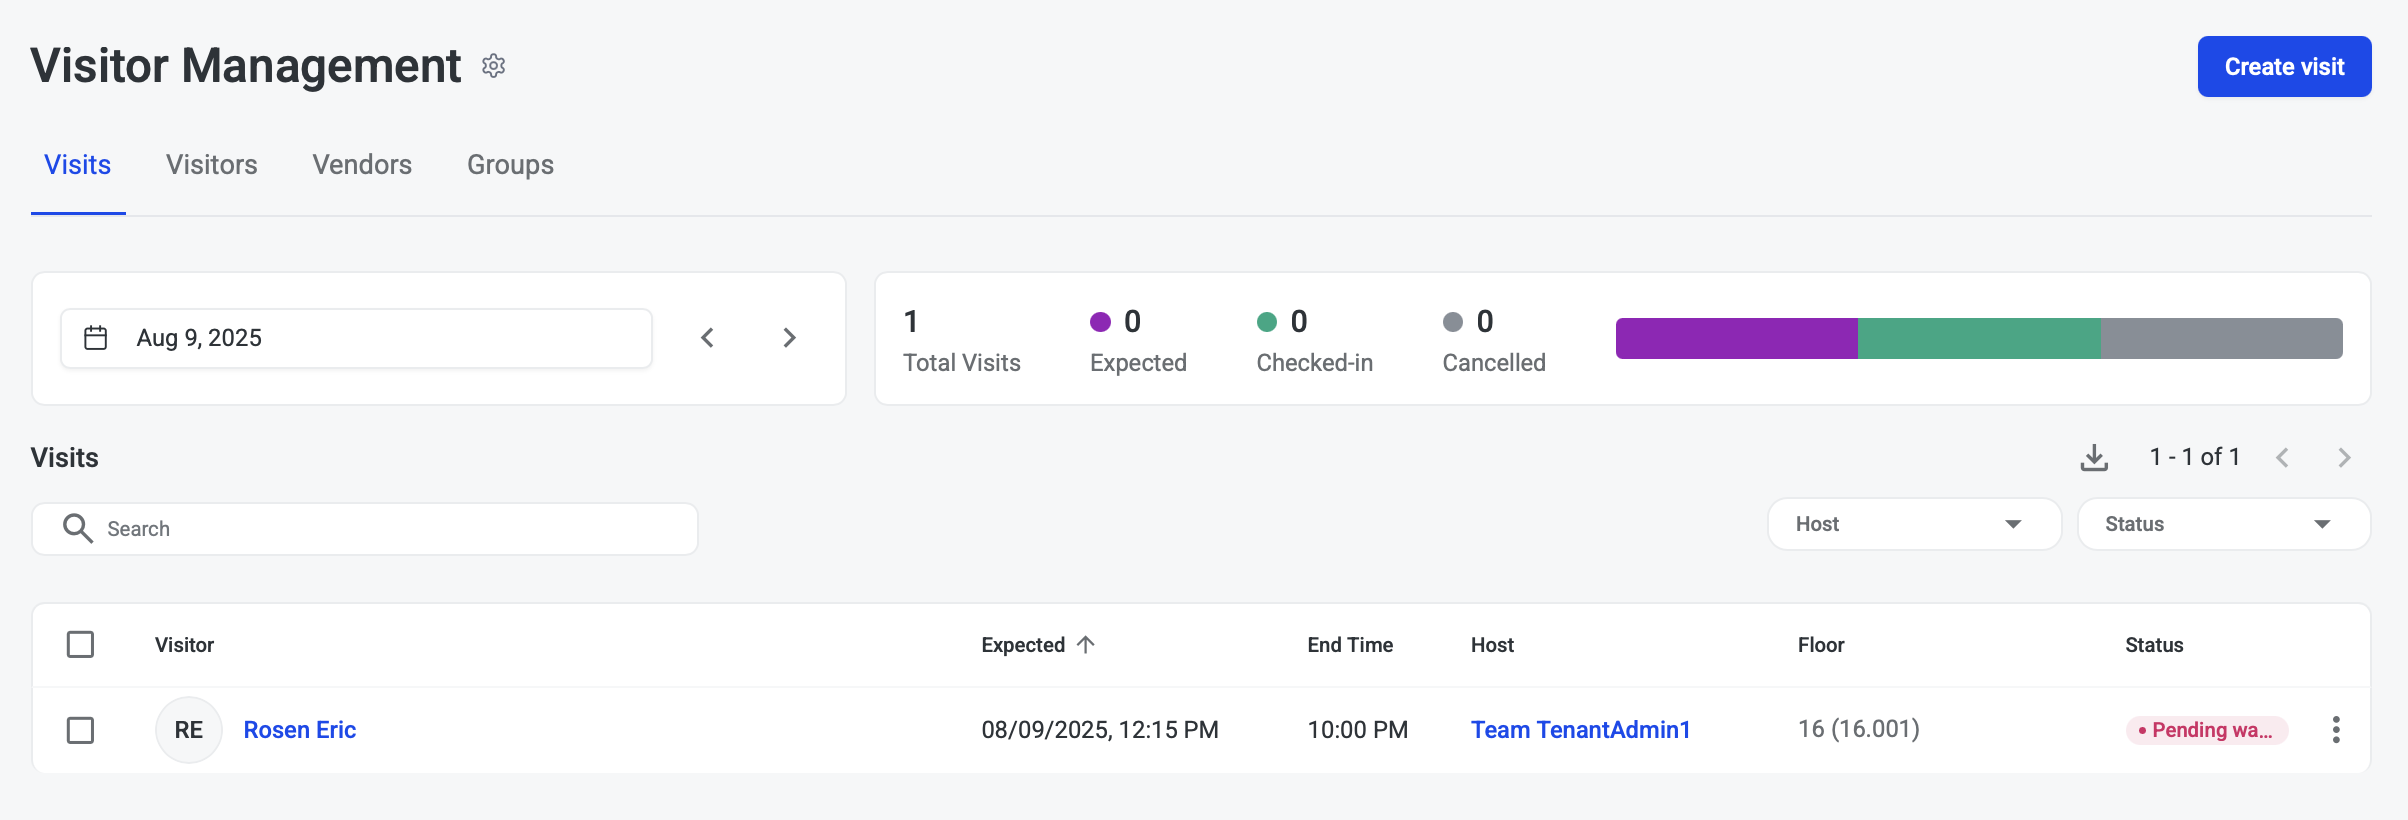Go to next day arrow
The height and width of the screenshot is (820, 2408).
[789, 338]
